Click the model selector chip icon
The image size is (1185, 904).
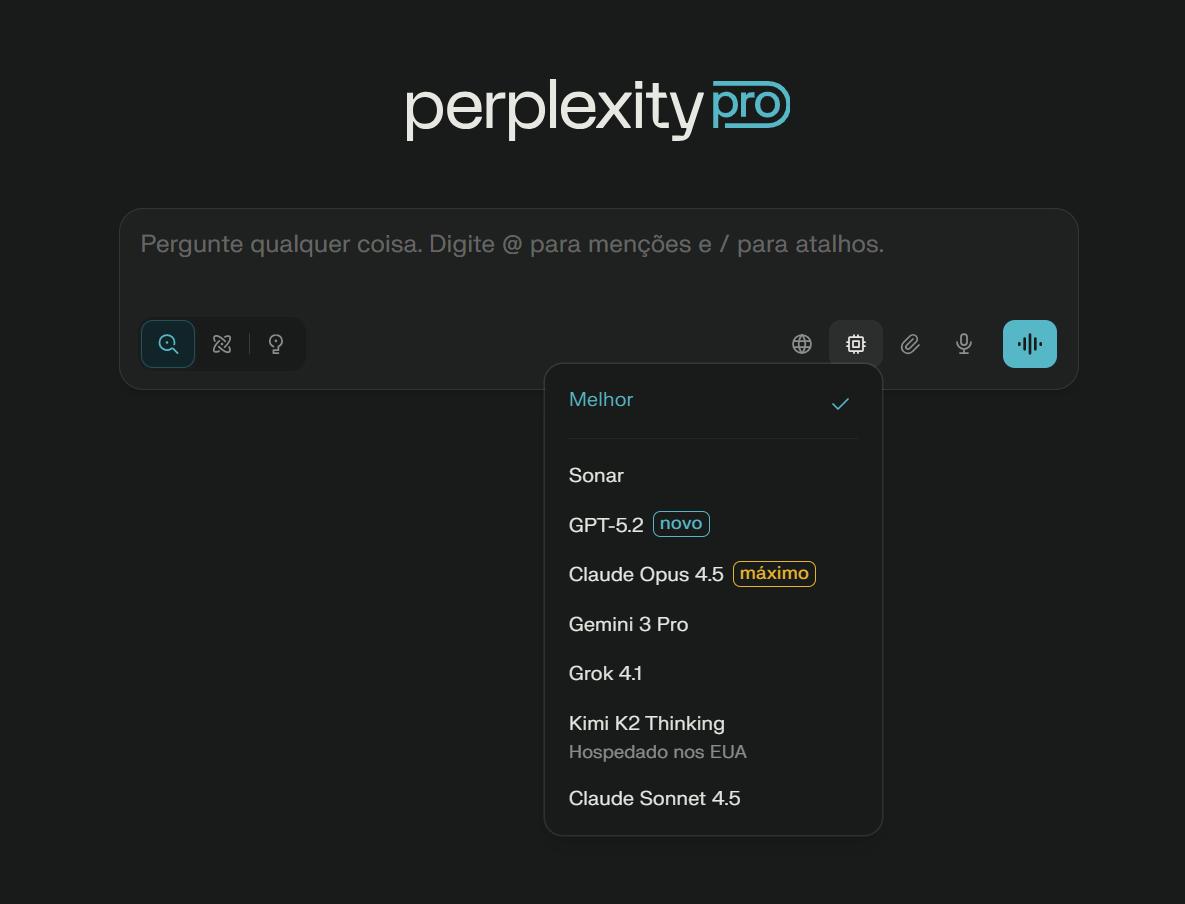click(x=856, y=344)
